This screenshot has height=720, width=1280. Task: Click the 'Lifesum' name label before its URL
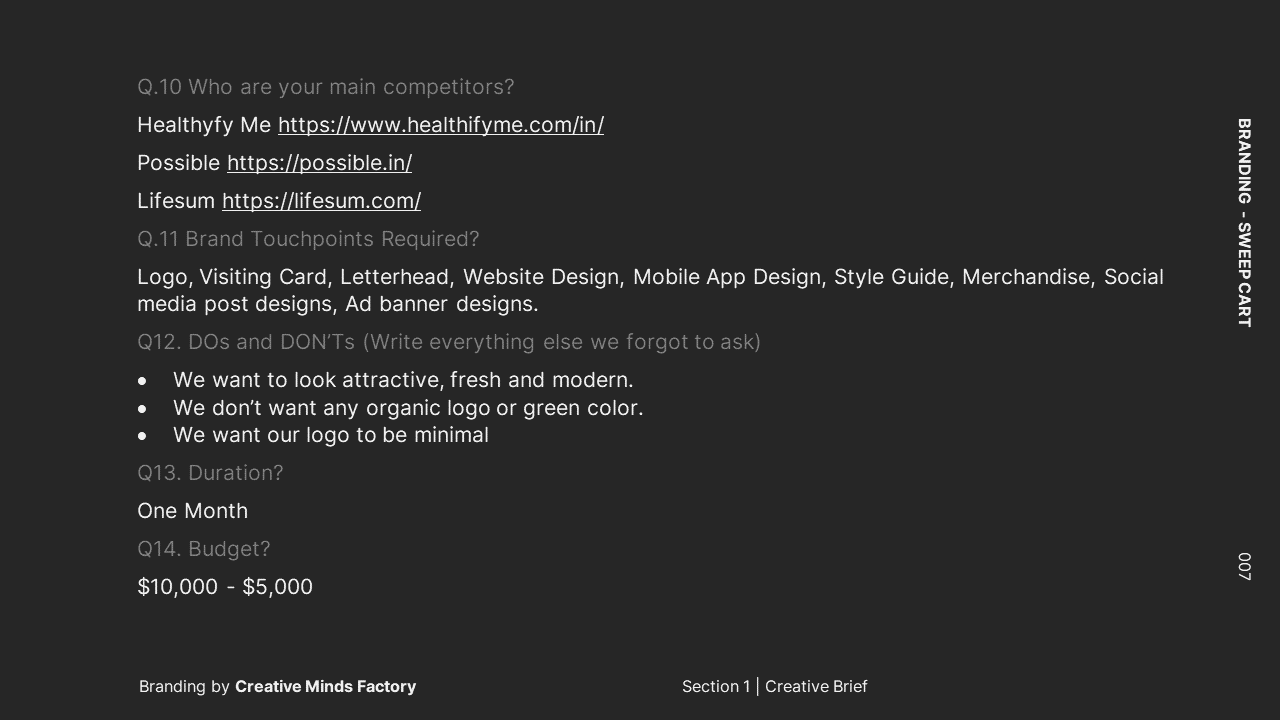(176, 201)
